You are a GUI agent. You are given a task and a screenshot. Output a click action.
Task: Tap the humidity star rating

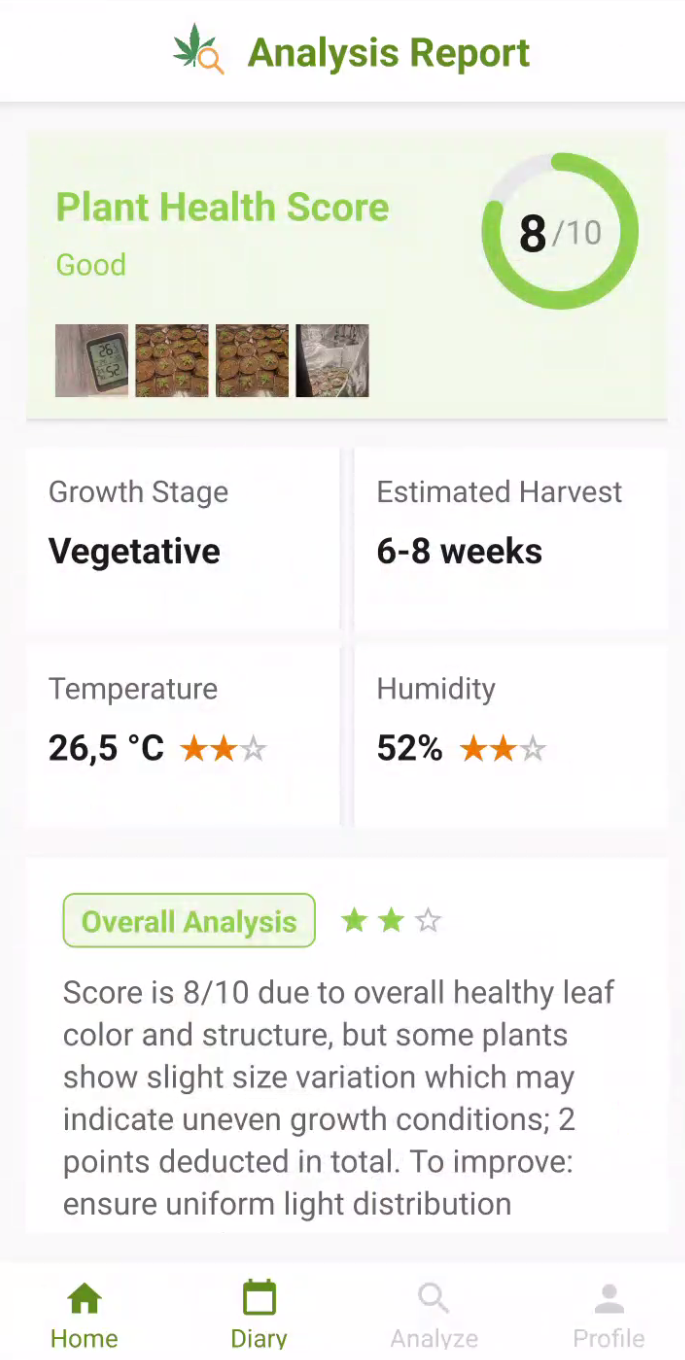click(x=502, y=749)
